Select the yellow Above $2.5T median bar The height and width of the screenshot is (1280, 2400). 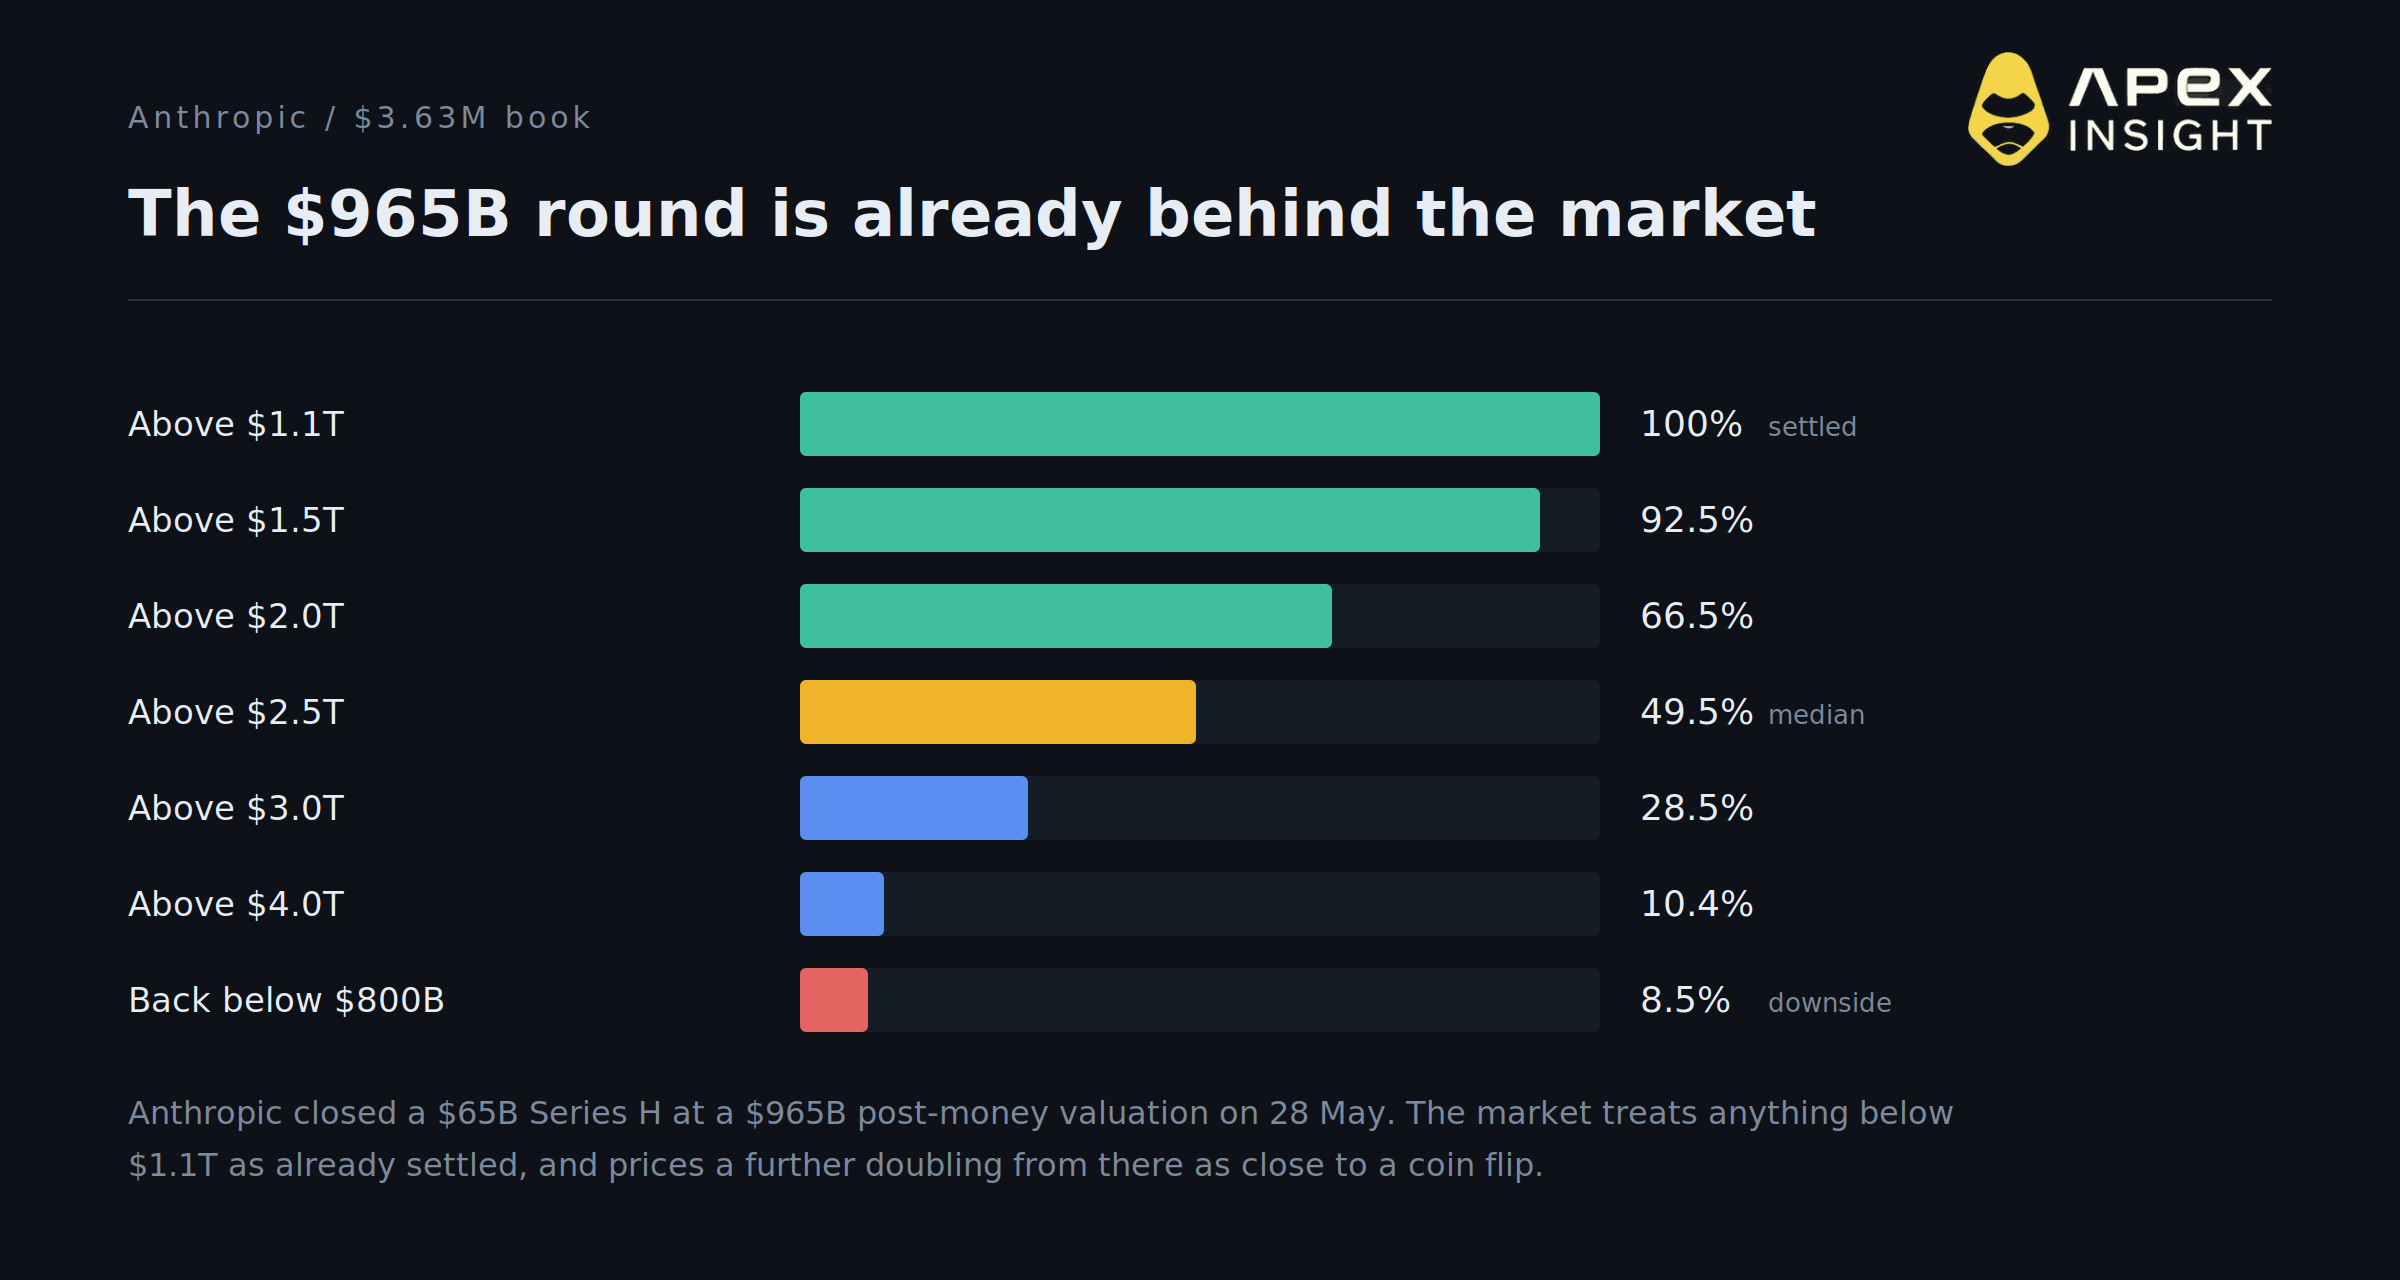[x=998, y=712]
